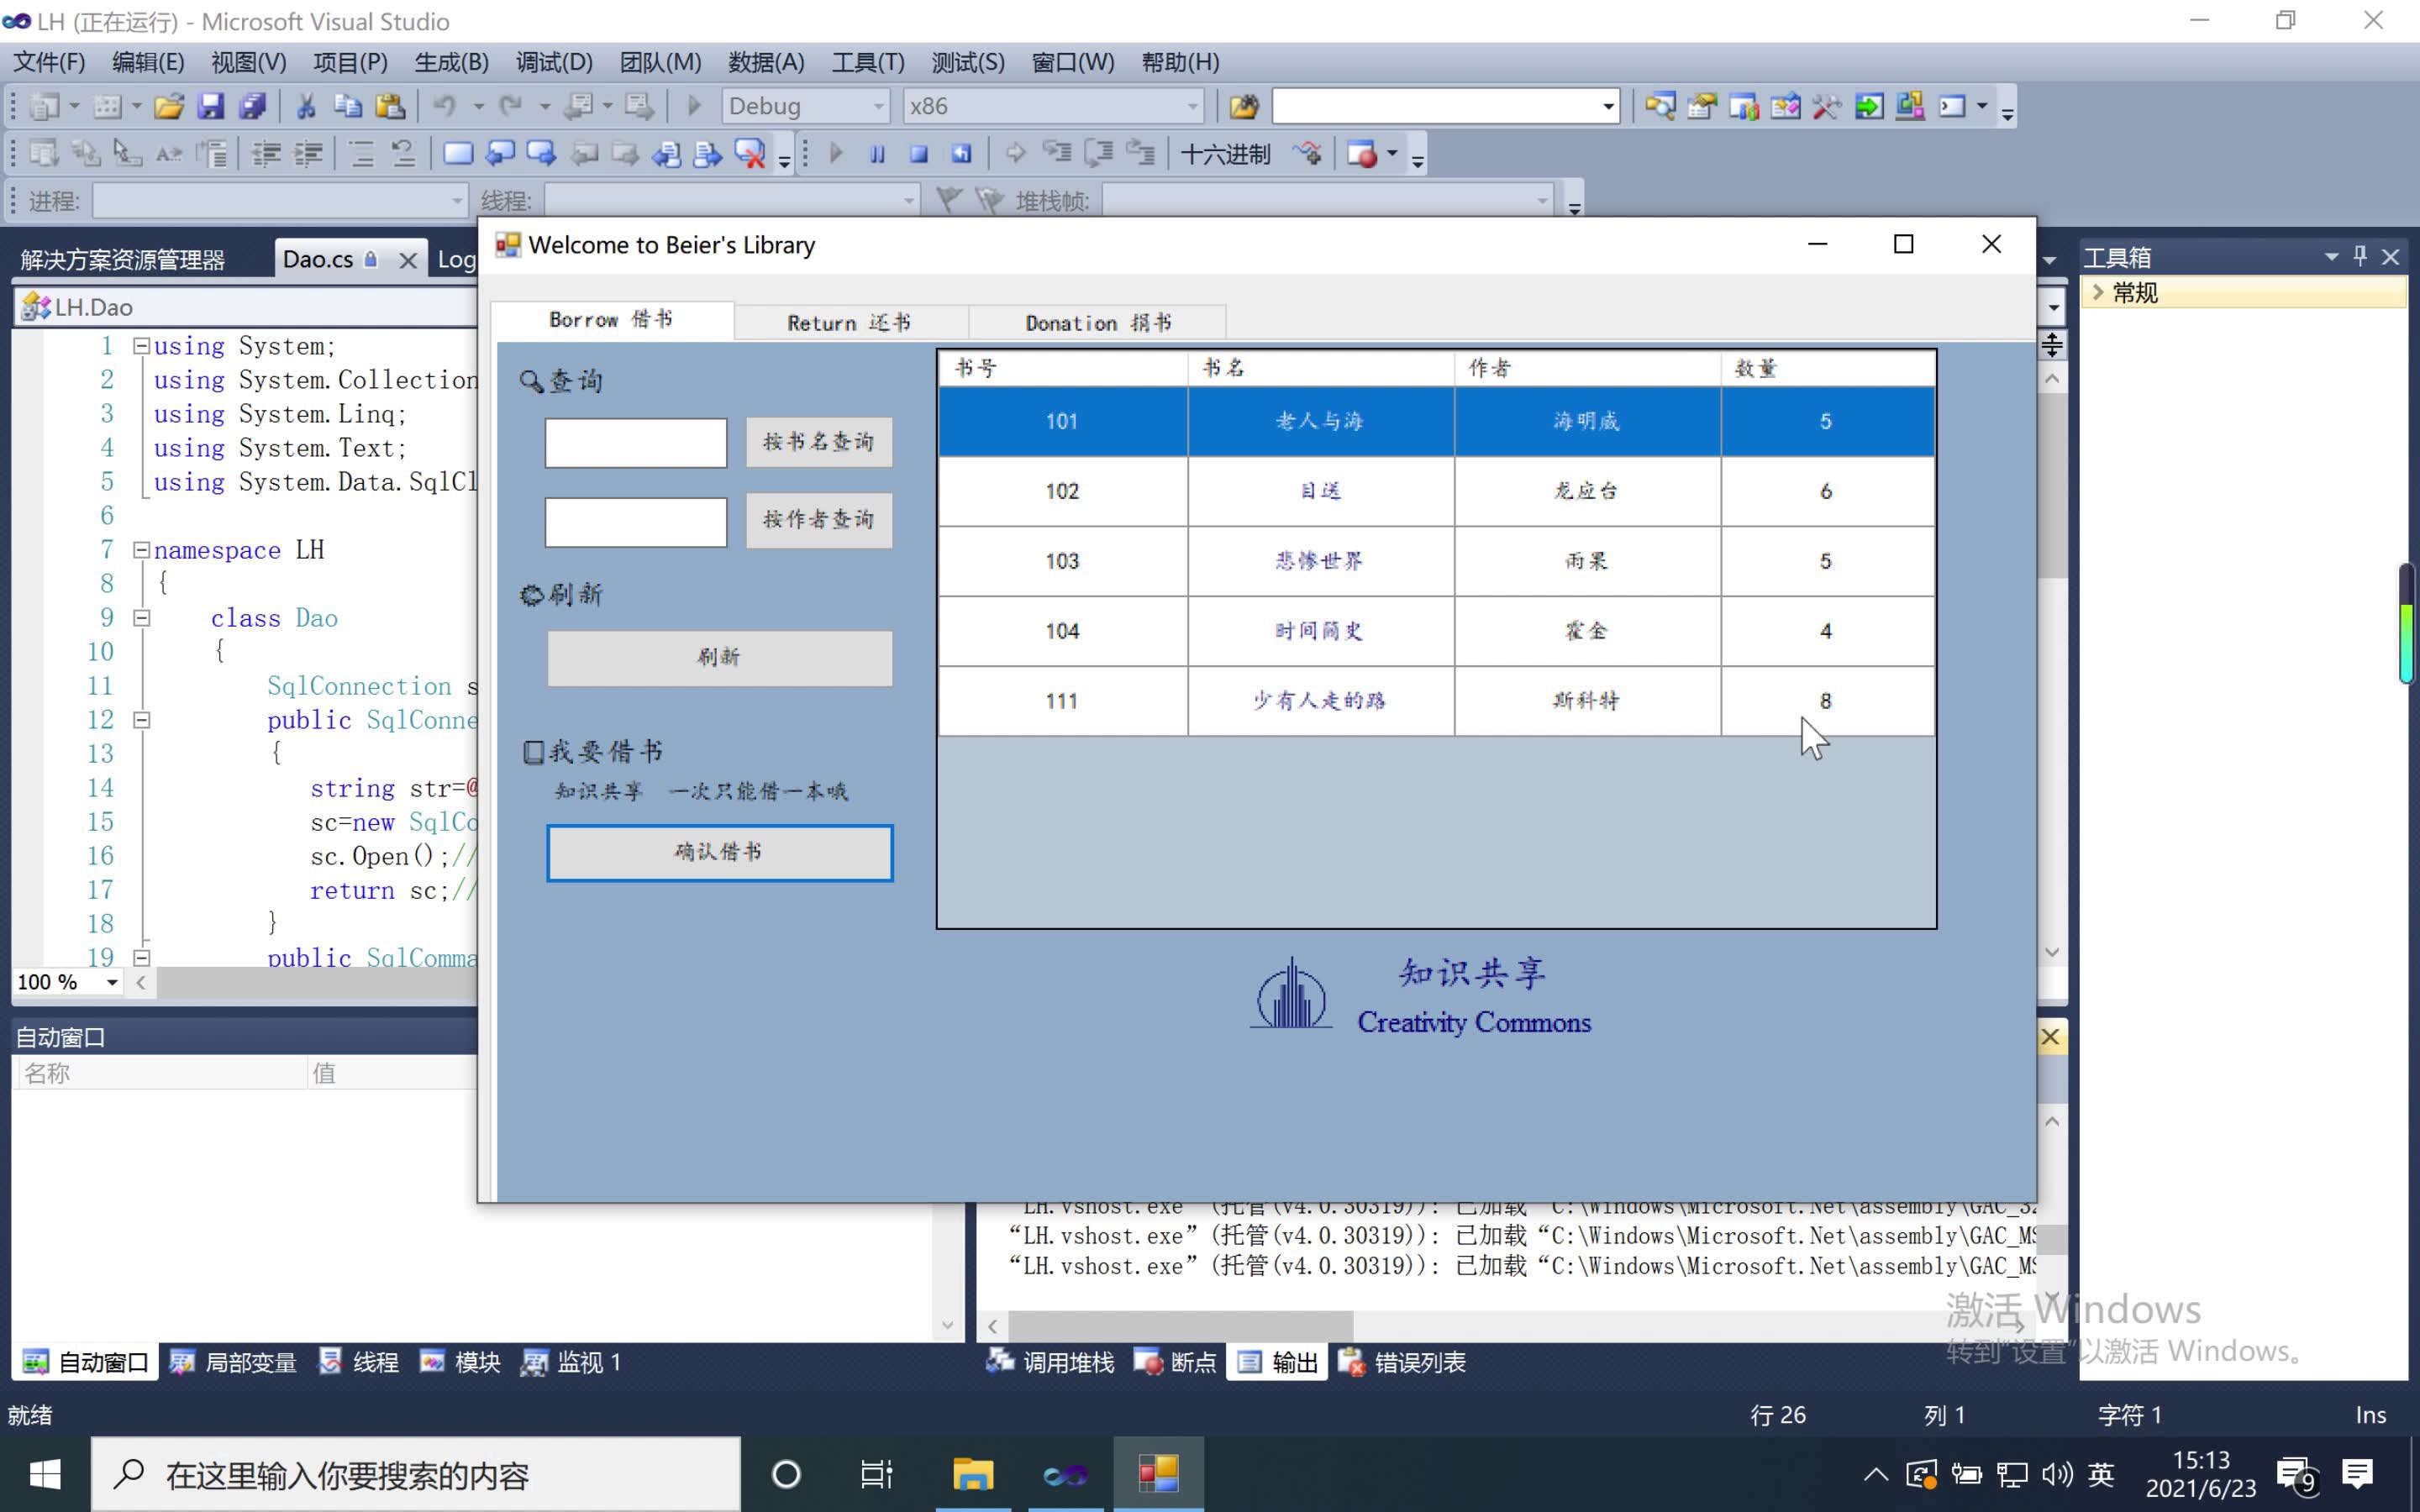Click the Windows Start button

pyautogui.click(x=45, y=1474)
